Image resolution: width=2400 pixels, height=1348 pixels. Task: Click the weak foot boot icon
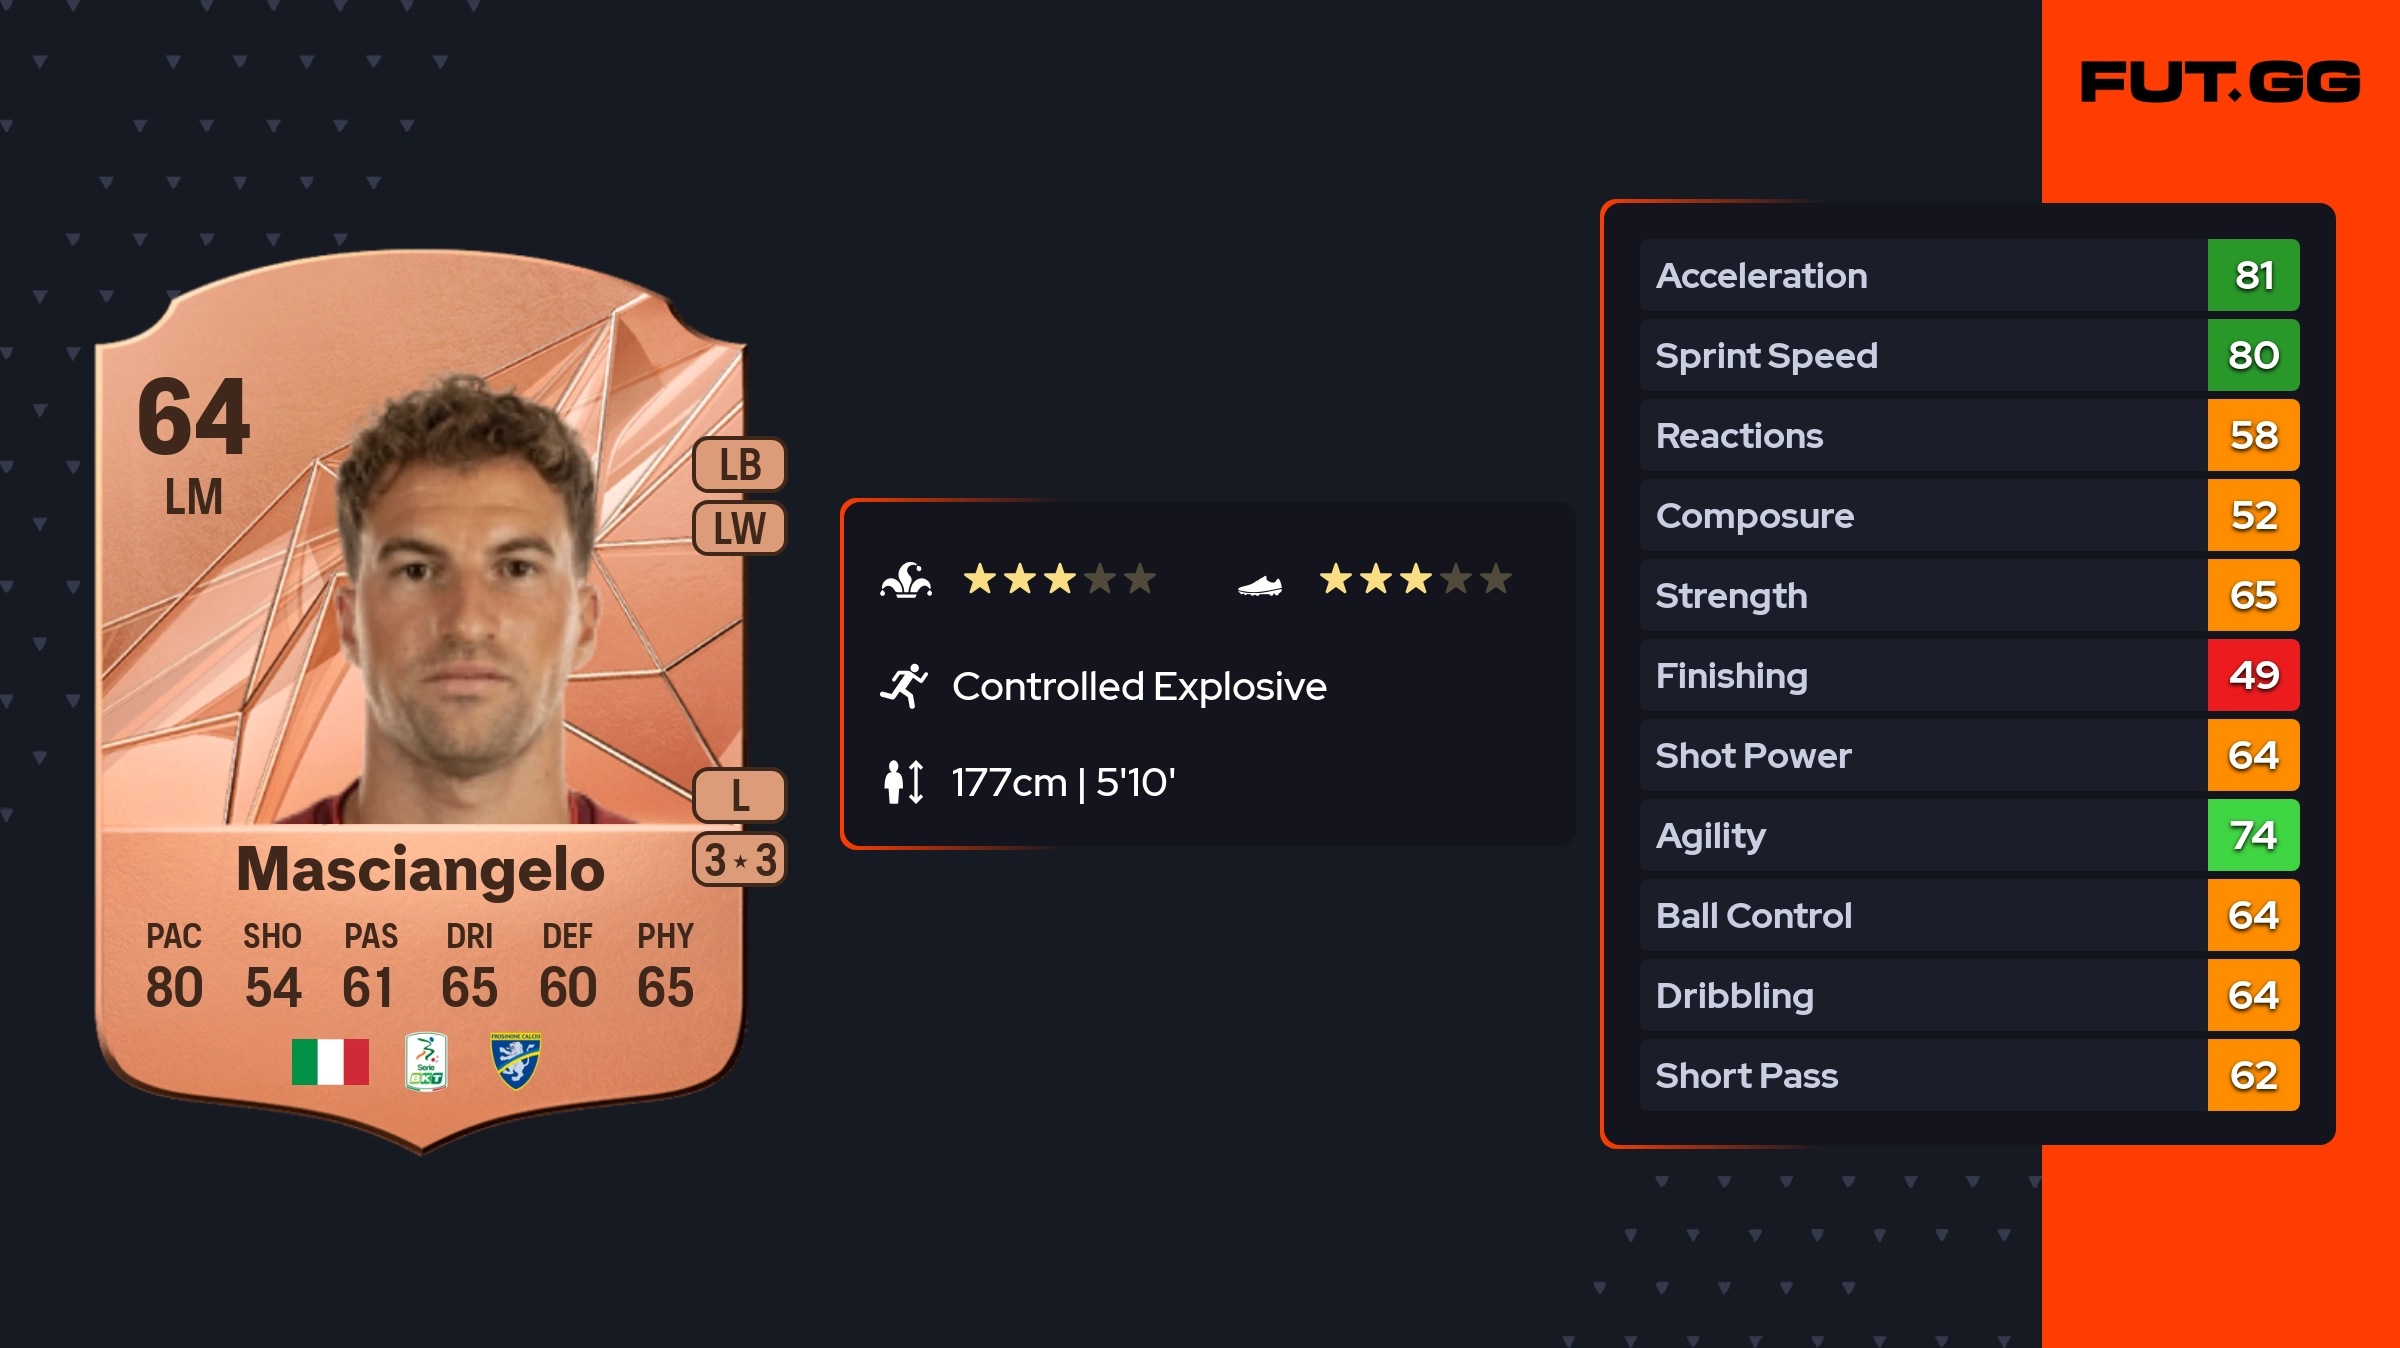(x=1260, y=585)
